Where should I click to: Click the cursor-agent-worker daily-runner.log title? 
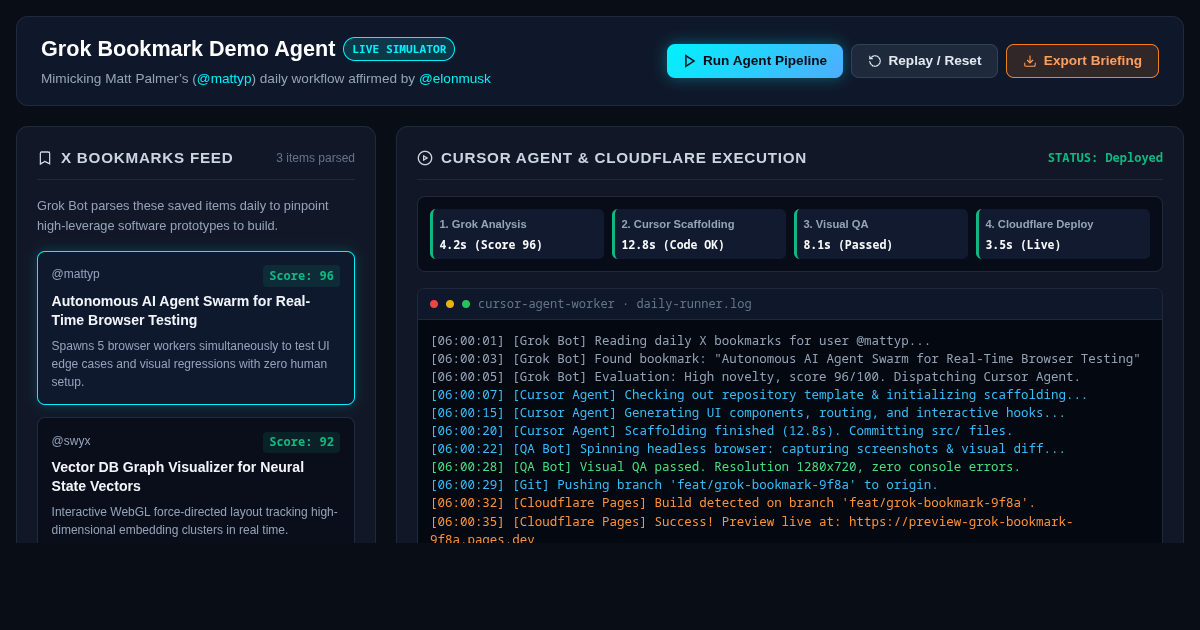(615, 304)
